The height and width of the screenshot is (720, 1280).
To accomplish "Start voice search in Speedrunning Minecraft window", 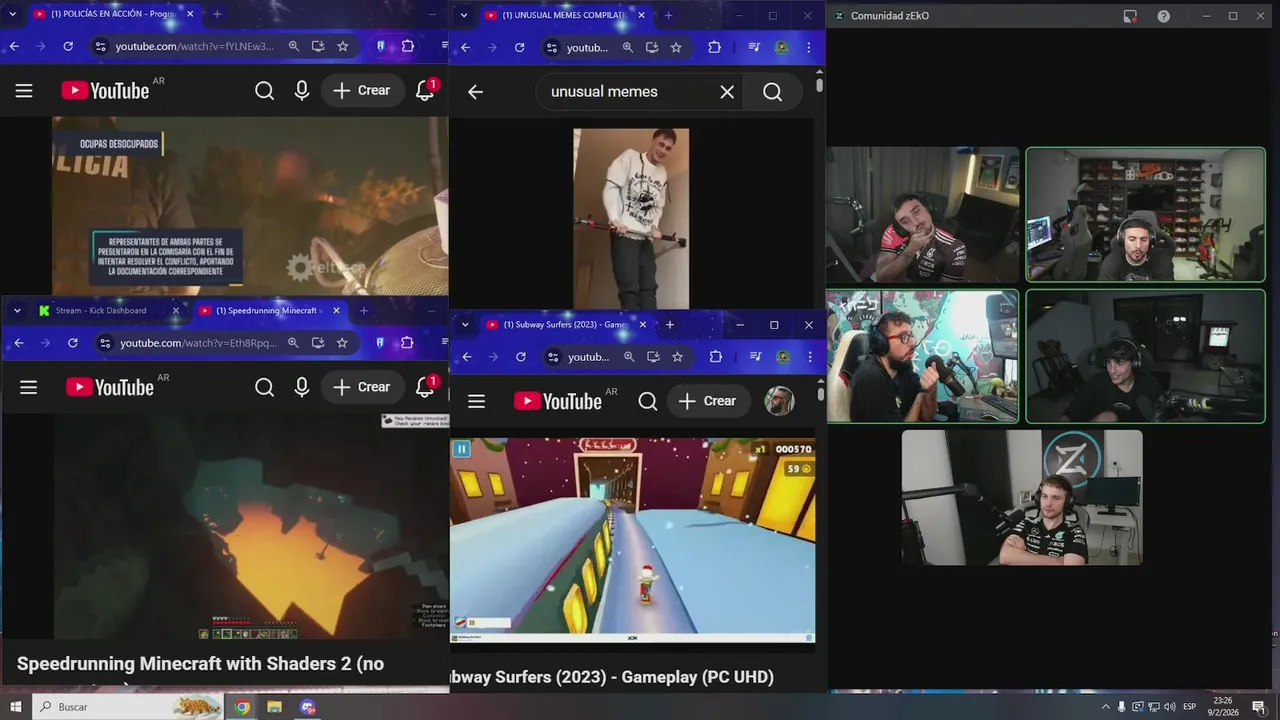I will 302,387.
